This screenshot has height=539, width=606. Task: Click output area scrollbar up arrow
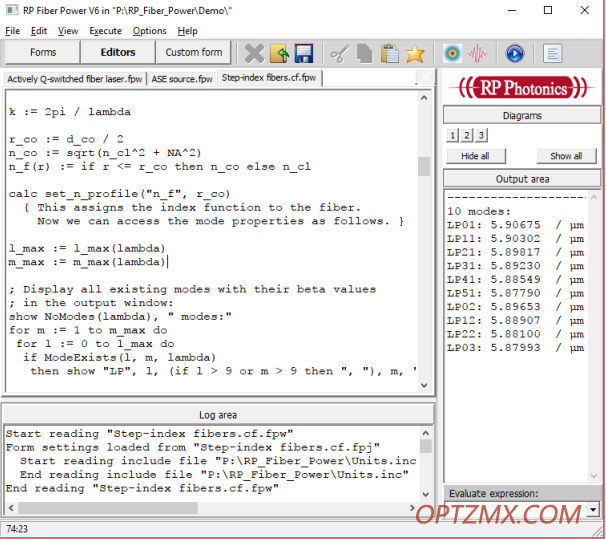click(x=594, y=197)
